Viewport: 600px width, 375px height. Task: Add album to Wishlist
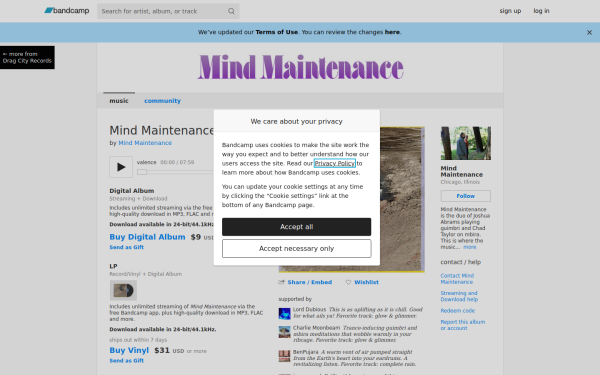pos(366,282)
